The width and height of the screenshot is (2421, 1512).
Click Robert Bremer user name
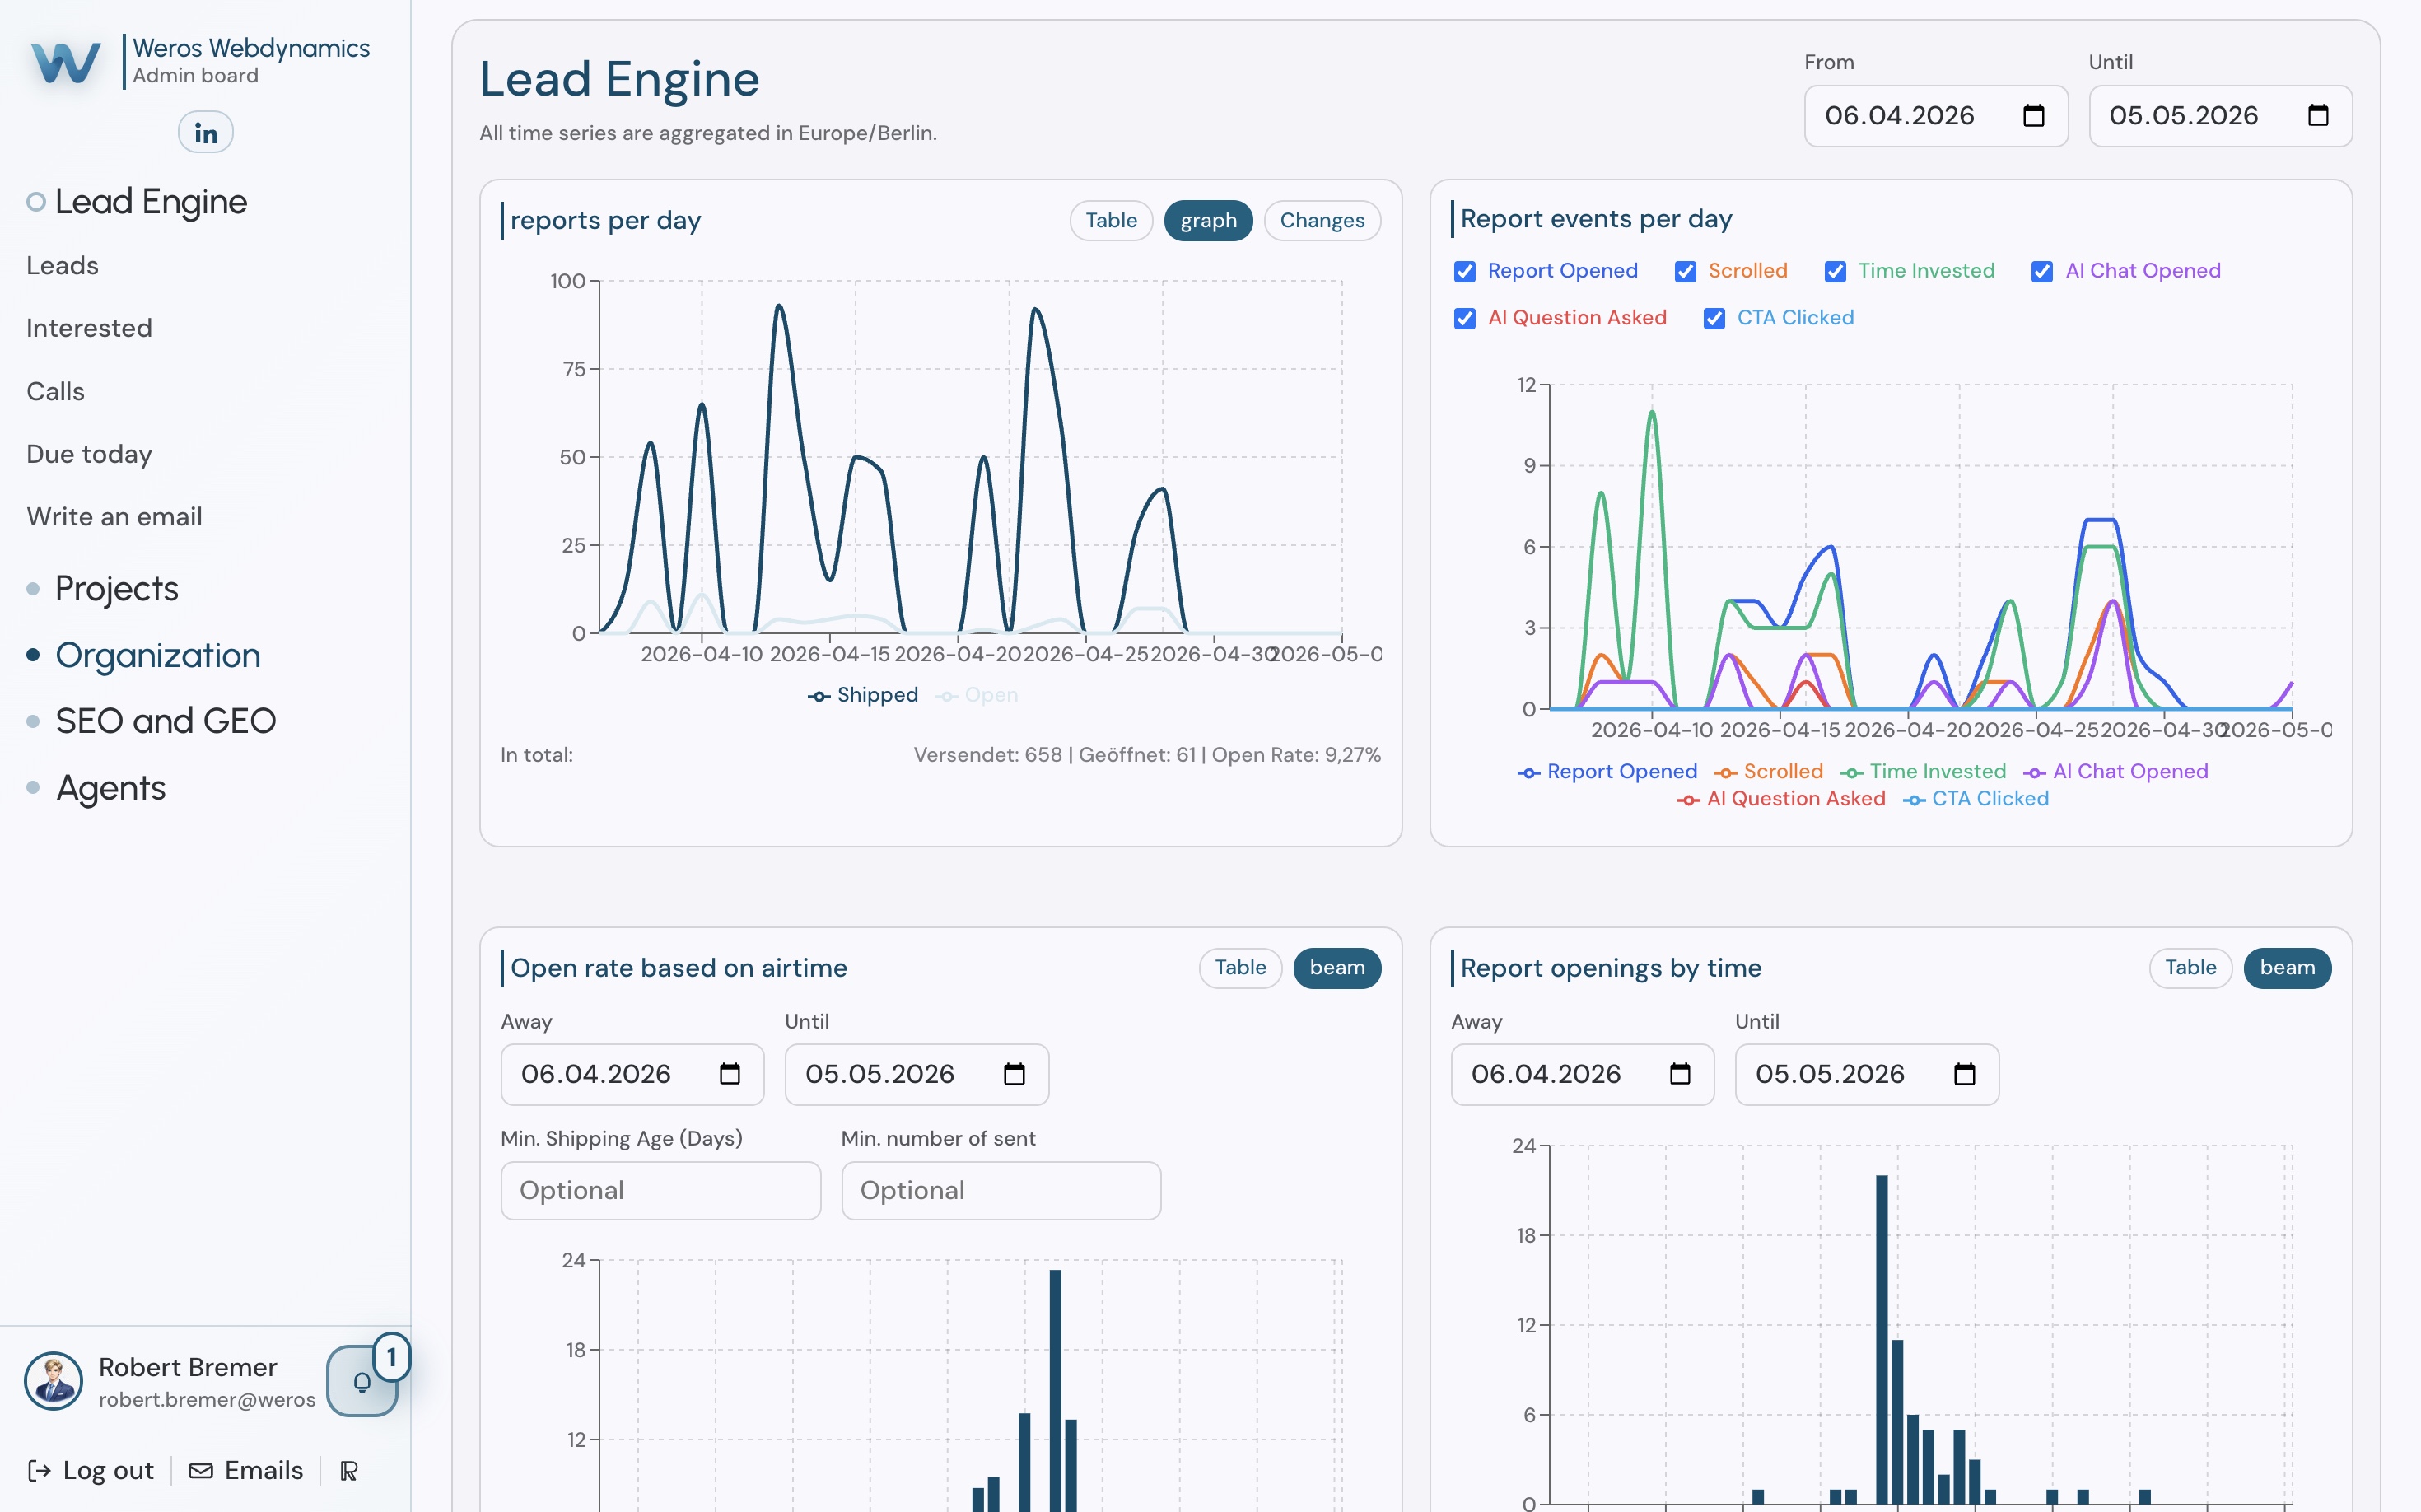[188, 1367]
